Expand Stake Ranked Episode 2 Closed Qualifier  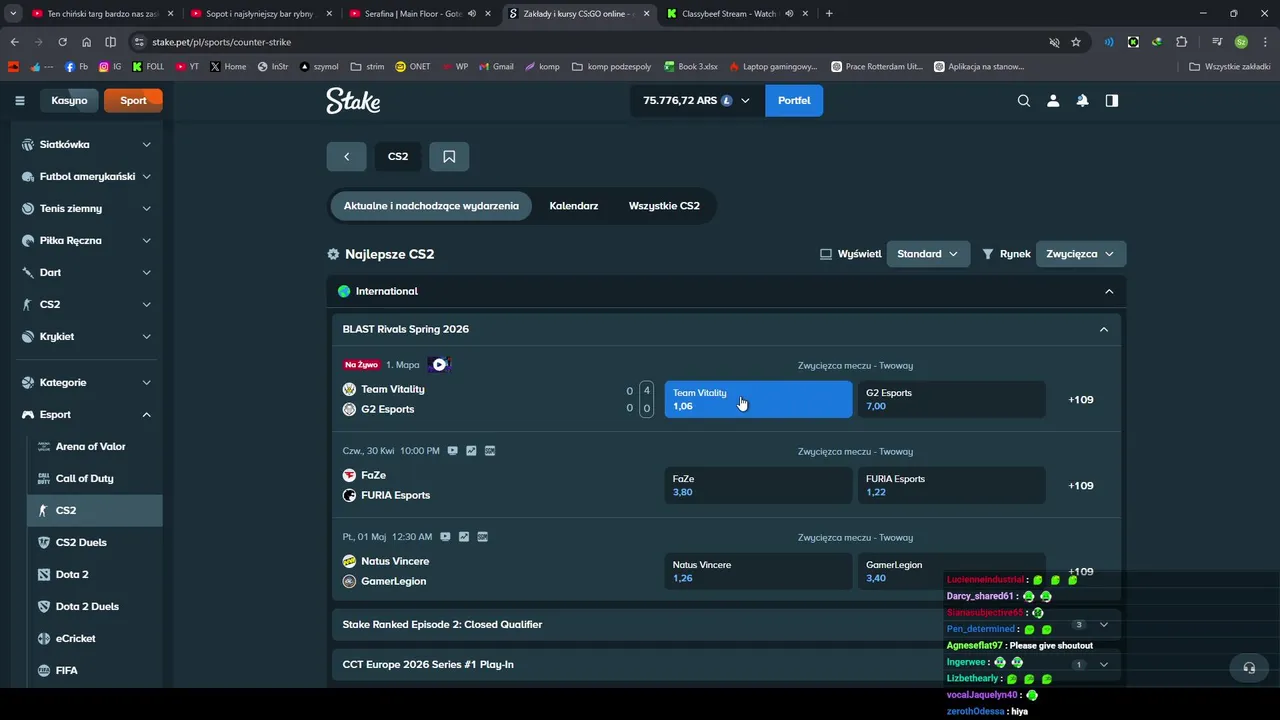tap(1104, 624)
